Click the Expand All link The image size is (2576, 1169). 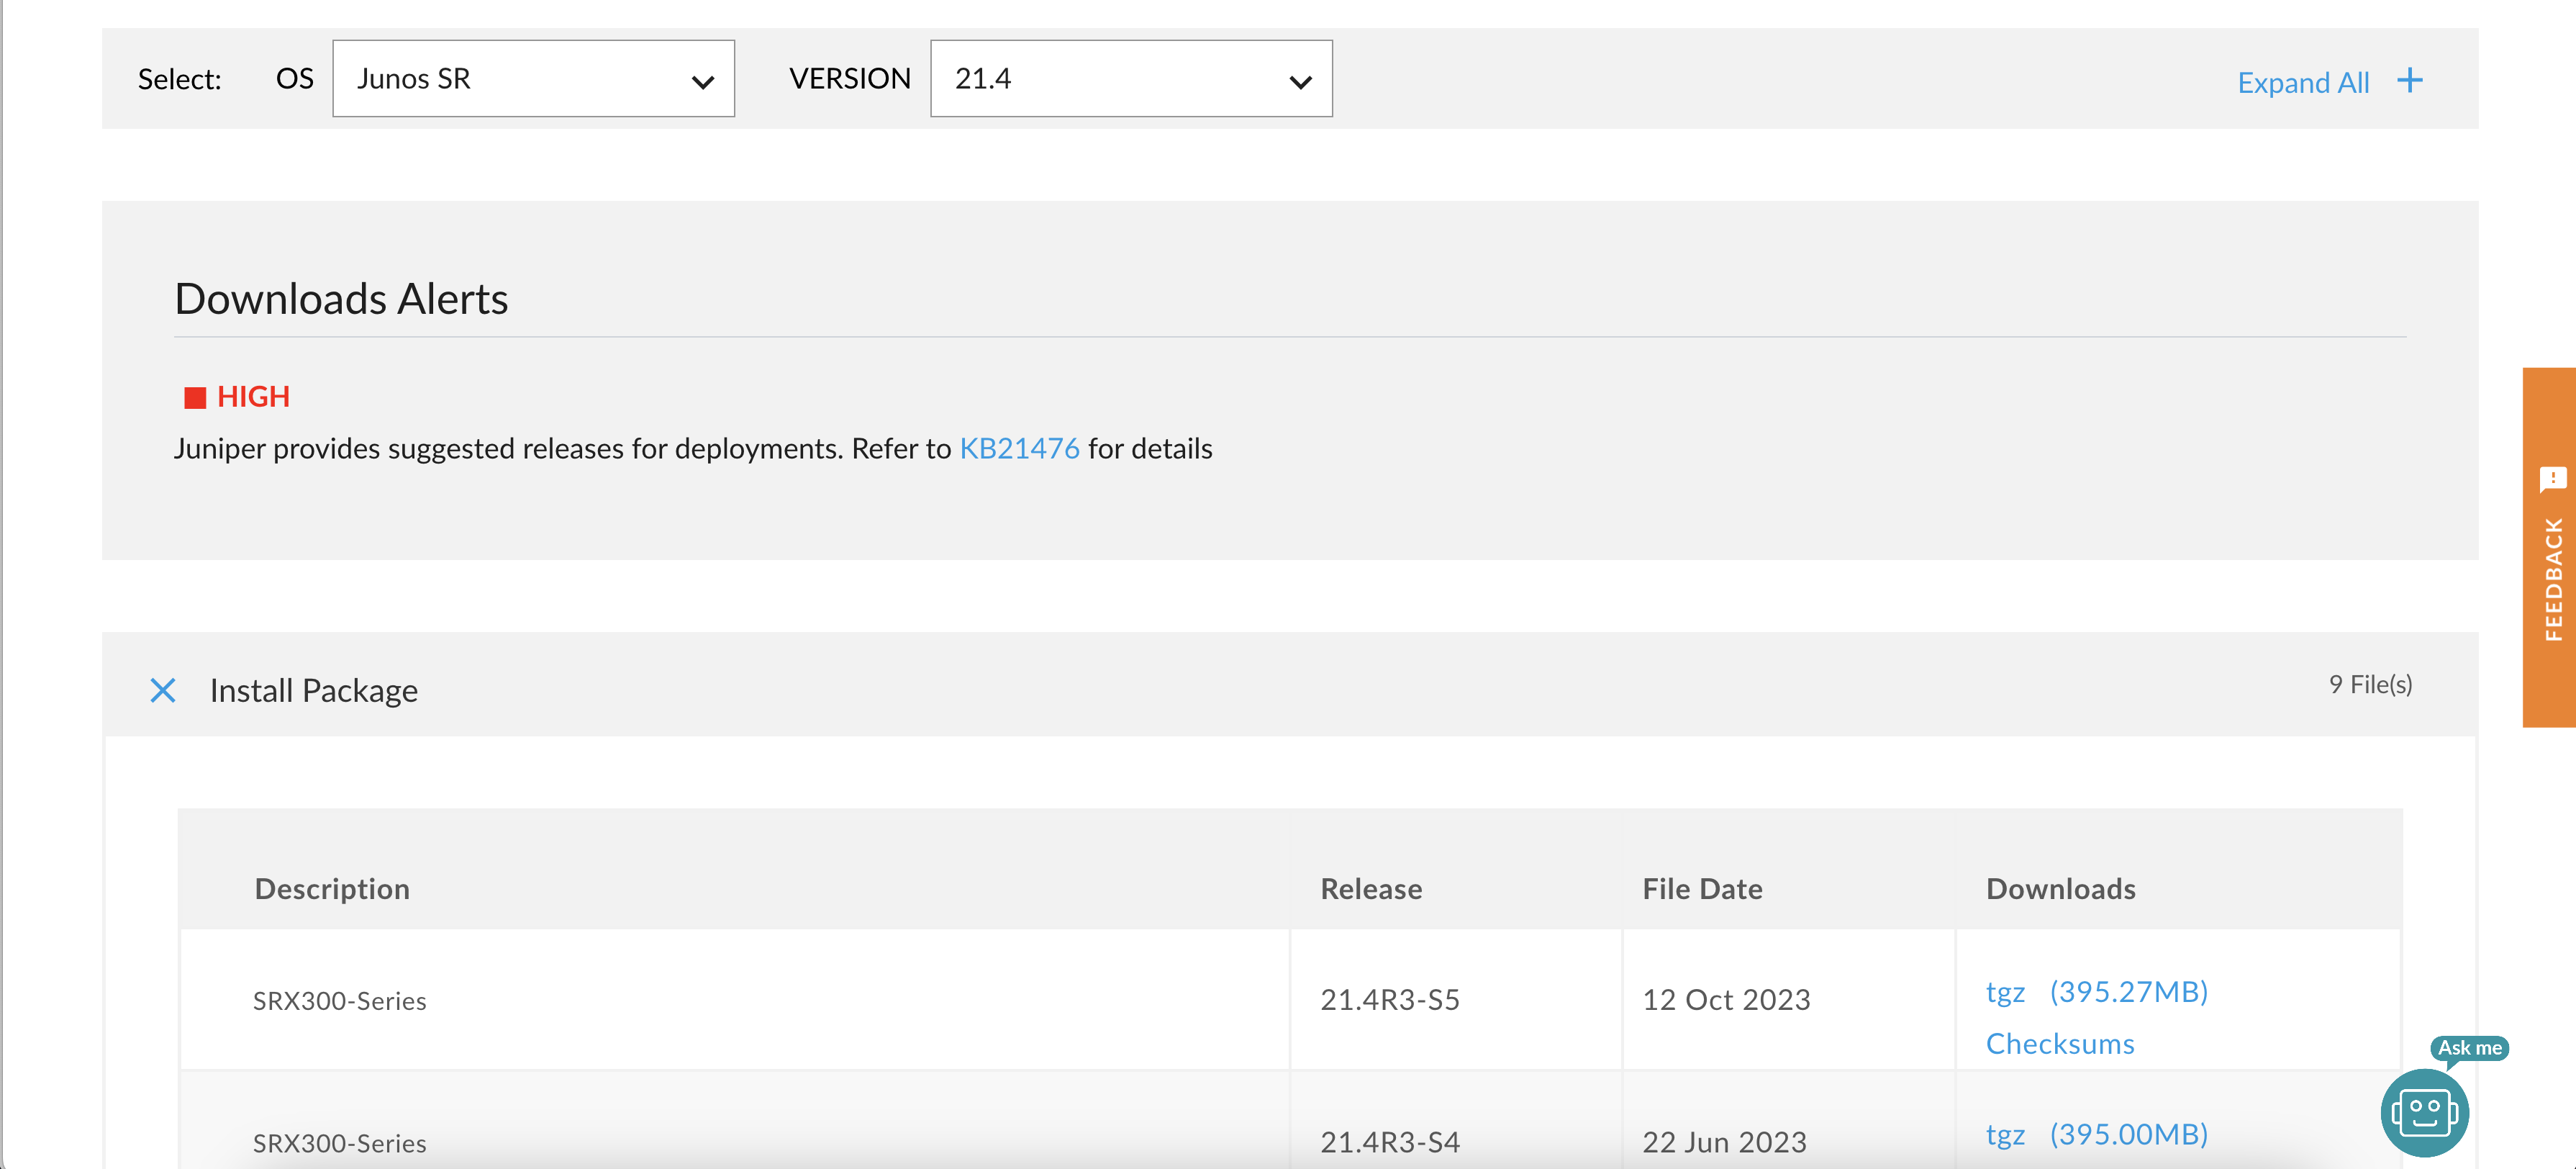pos(2303,82)
